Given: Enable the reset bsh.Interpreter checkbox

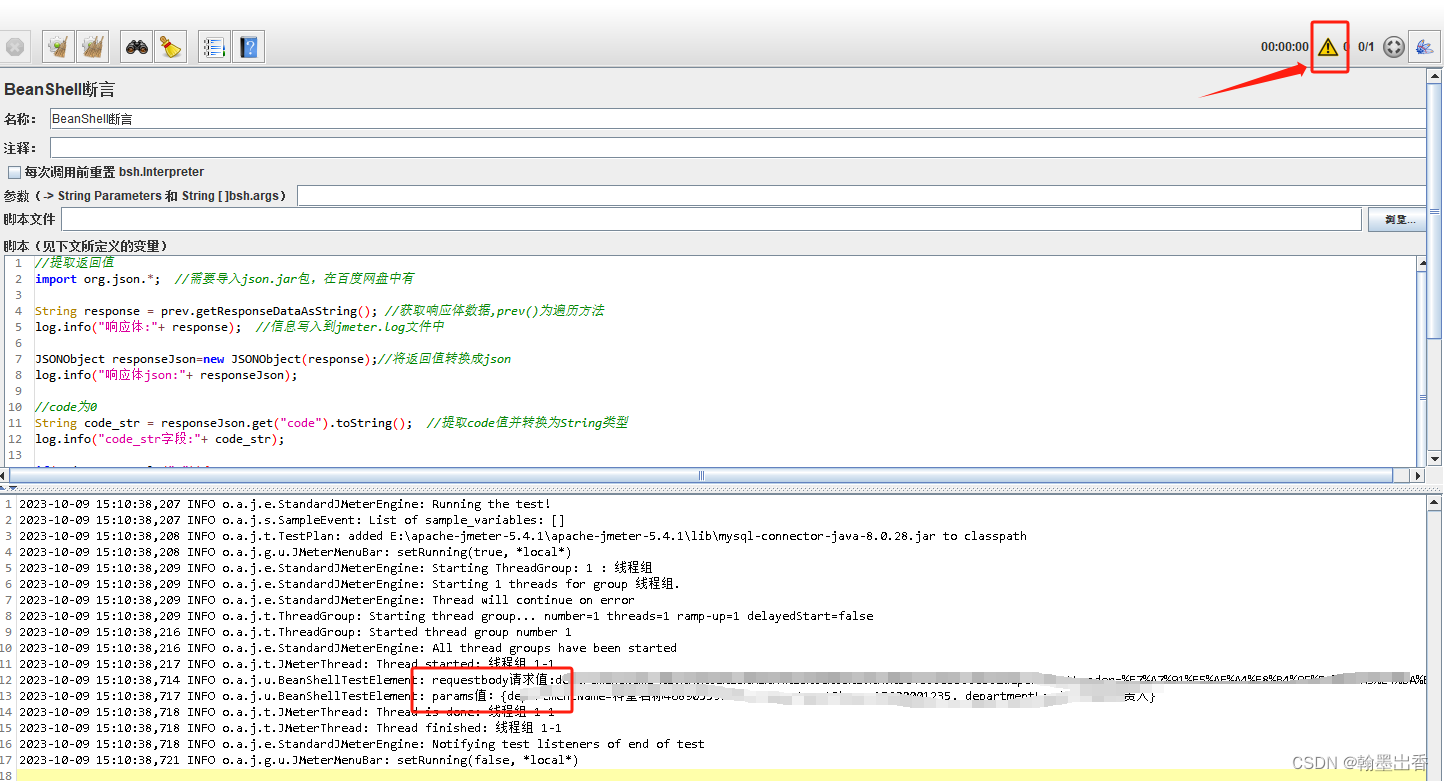Looking at the screenshot, I should point(15,171).
